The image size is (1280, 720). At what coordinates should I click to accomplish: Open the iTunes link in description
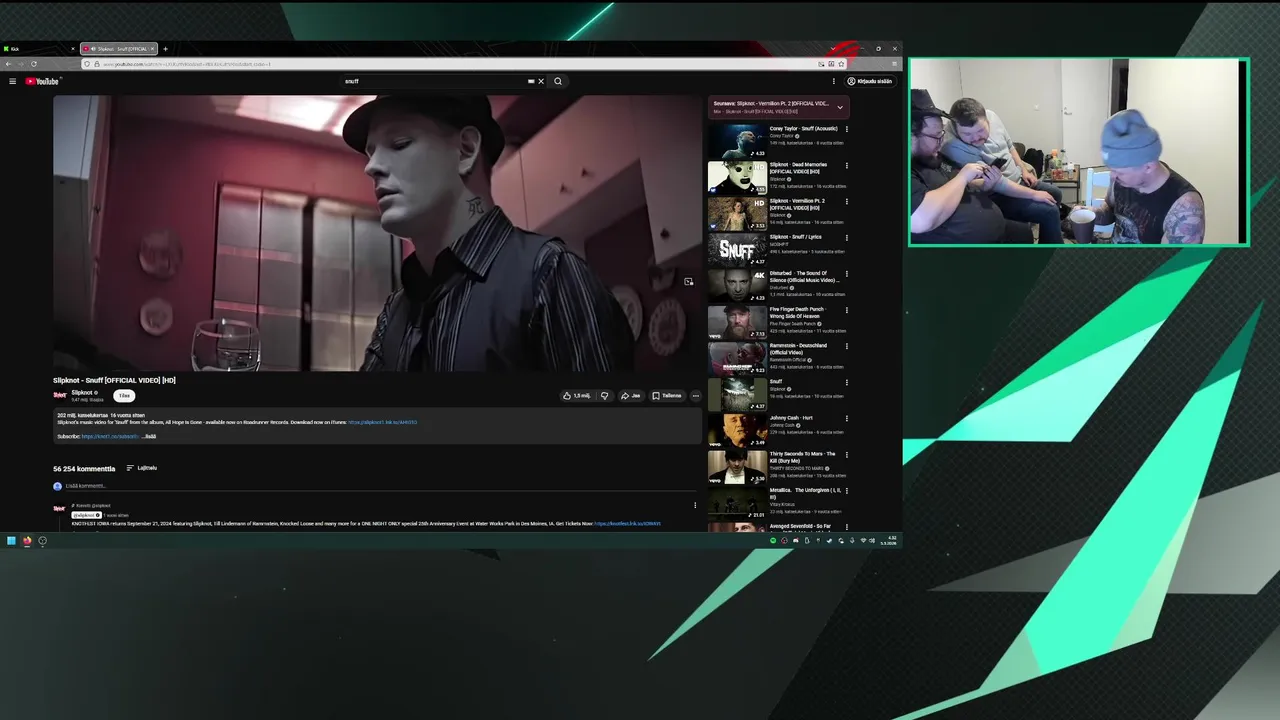click(x=383, y=422)
